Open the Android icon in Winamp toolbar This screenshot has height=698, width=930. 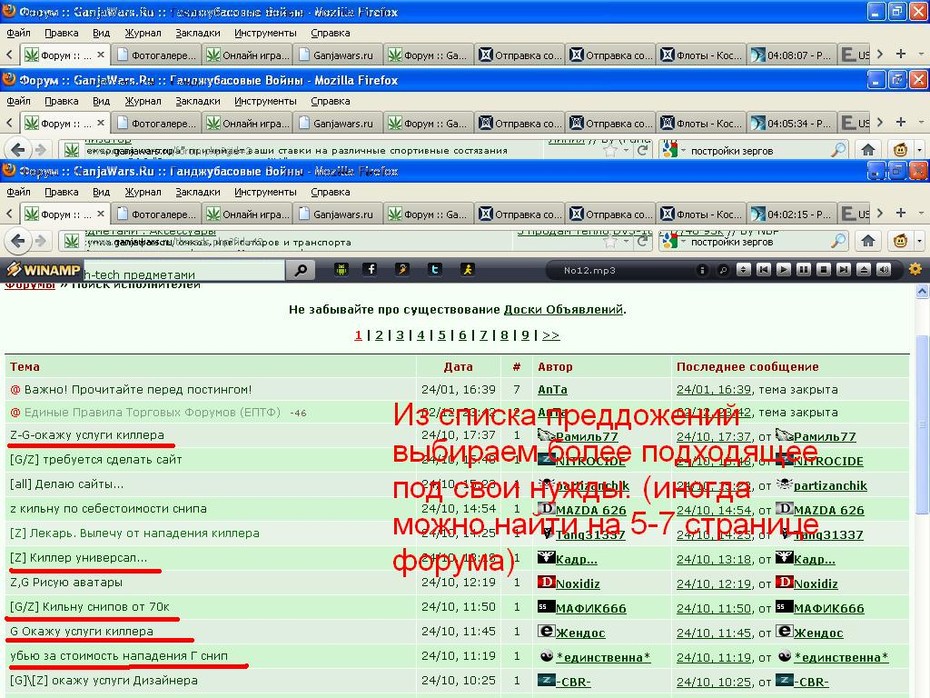341,270
